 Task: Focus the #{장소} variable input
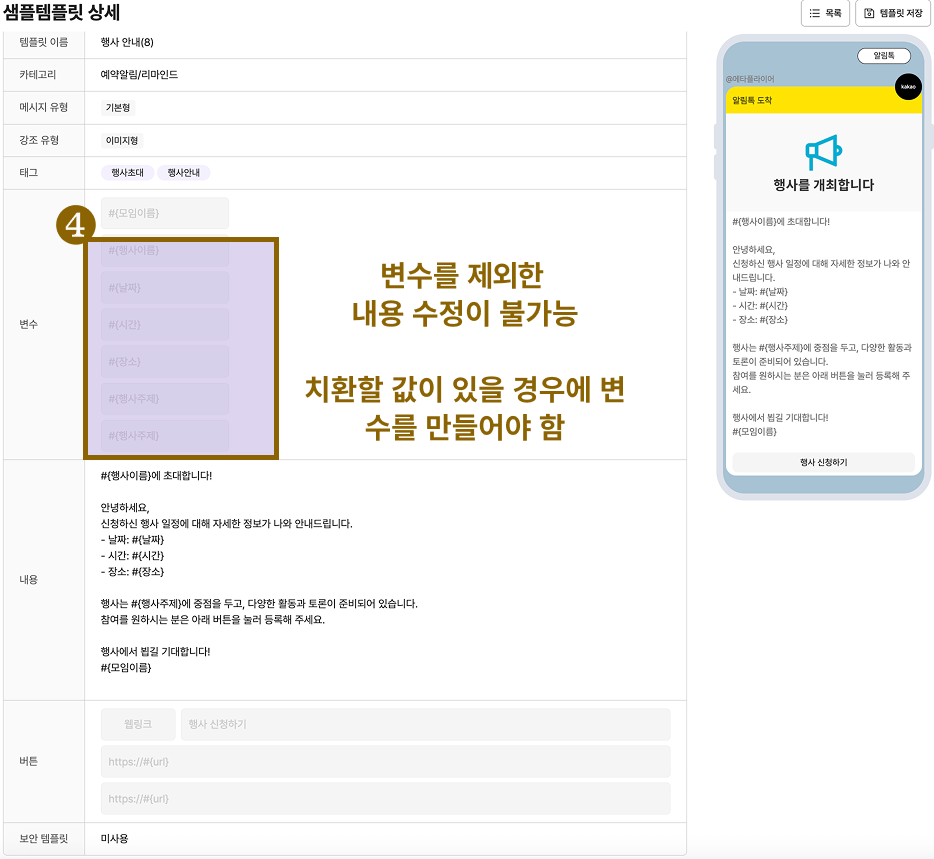coord(164,362)
